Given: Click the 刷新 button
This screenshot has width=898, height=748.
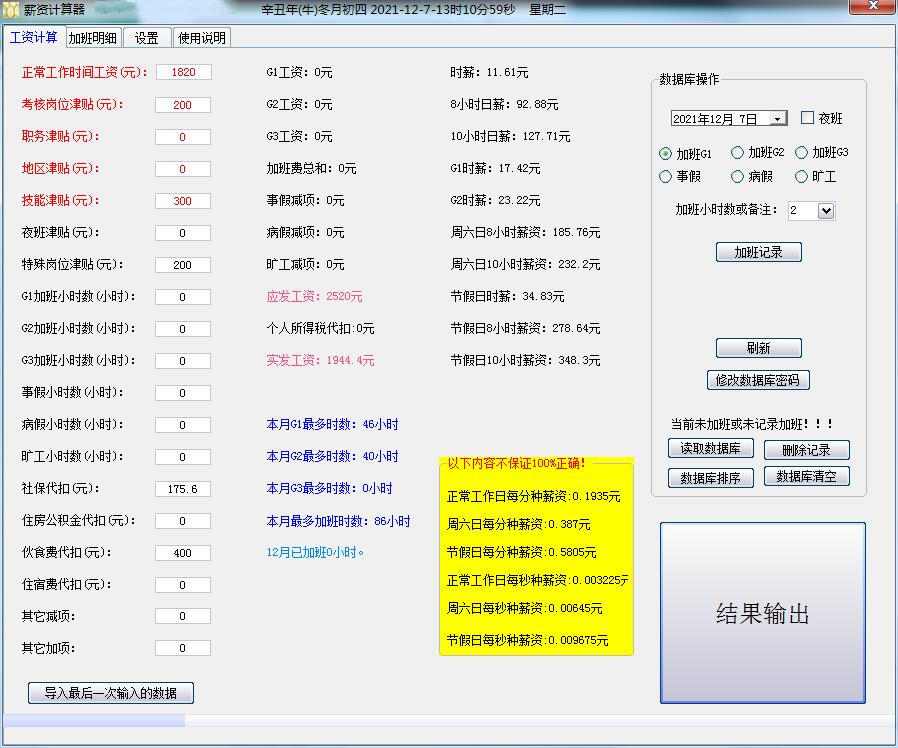Looking at the screenshot, I should pyautogui.click(x=758, y=348).
